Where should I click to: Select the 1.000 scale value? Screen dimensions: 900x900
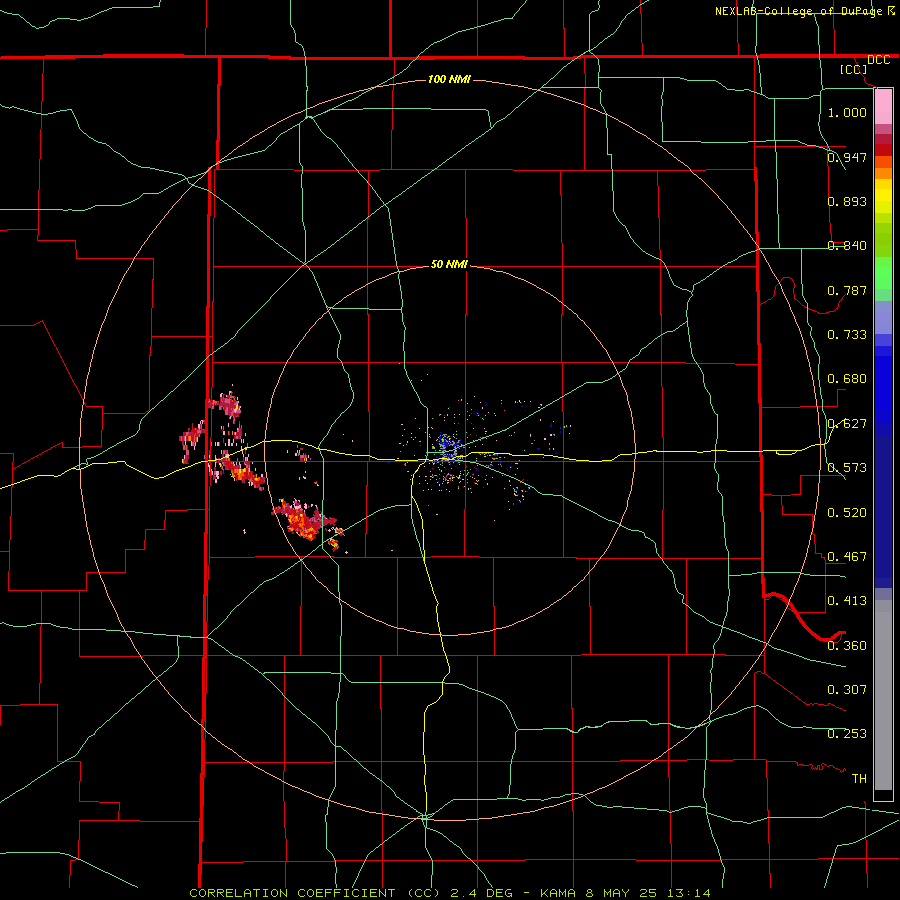click(847, 112)
